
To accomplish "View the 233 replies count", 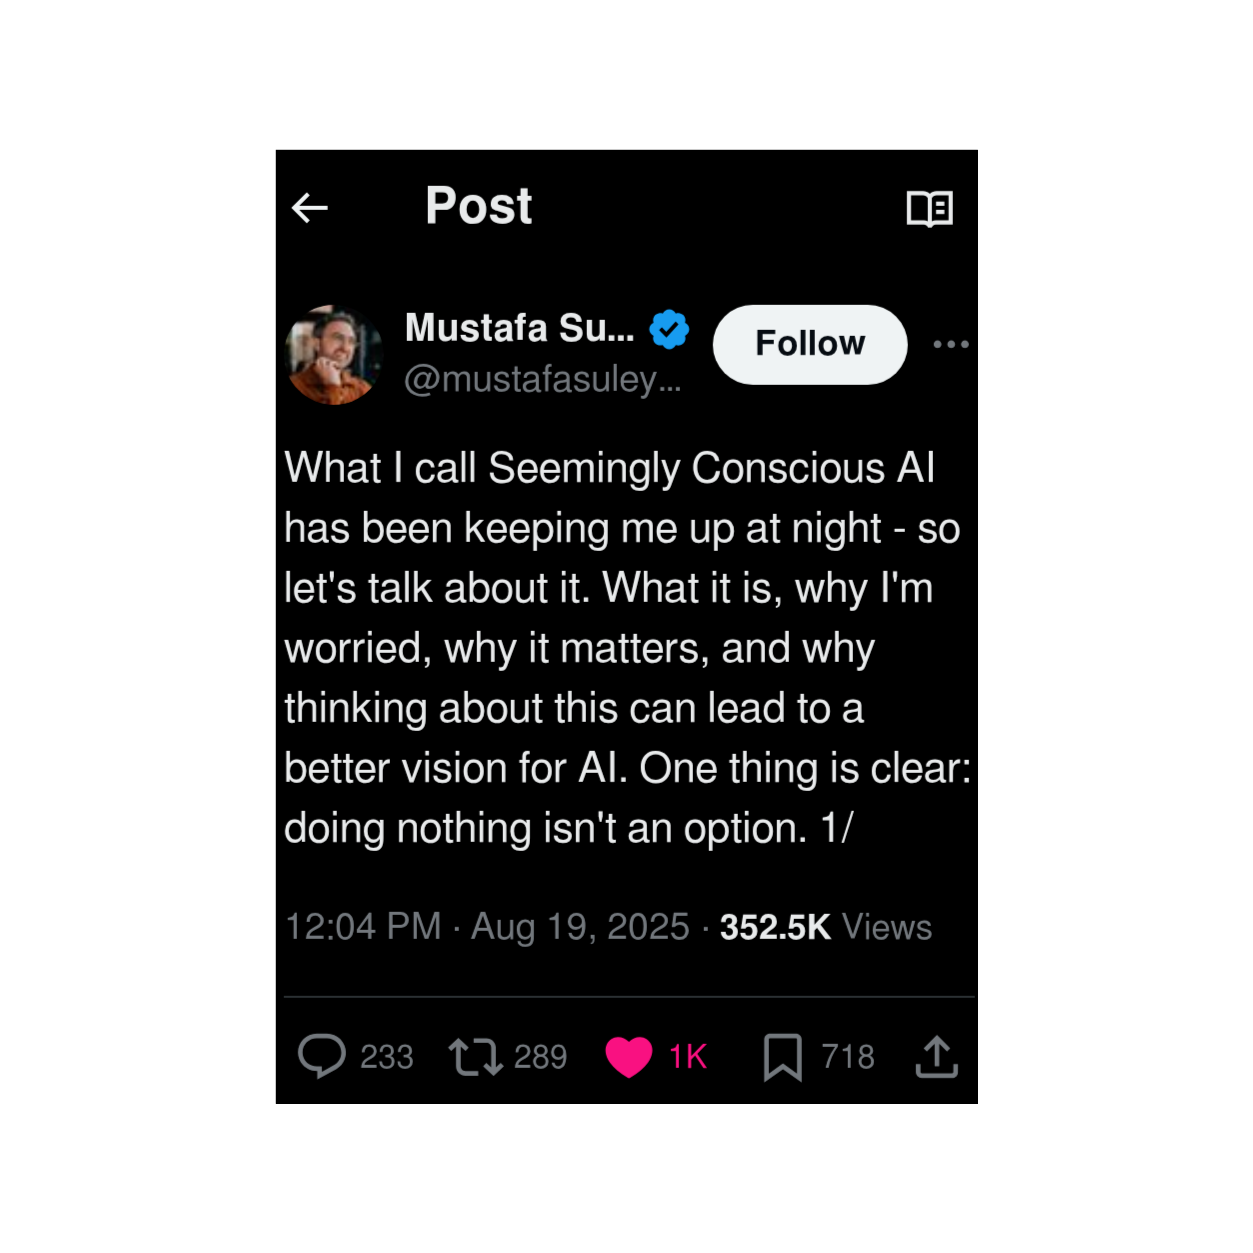I will tap(387, 1057).
